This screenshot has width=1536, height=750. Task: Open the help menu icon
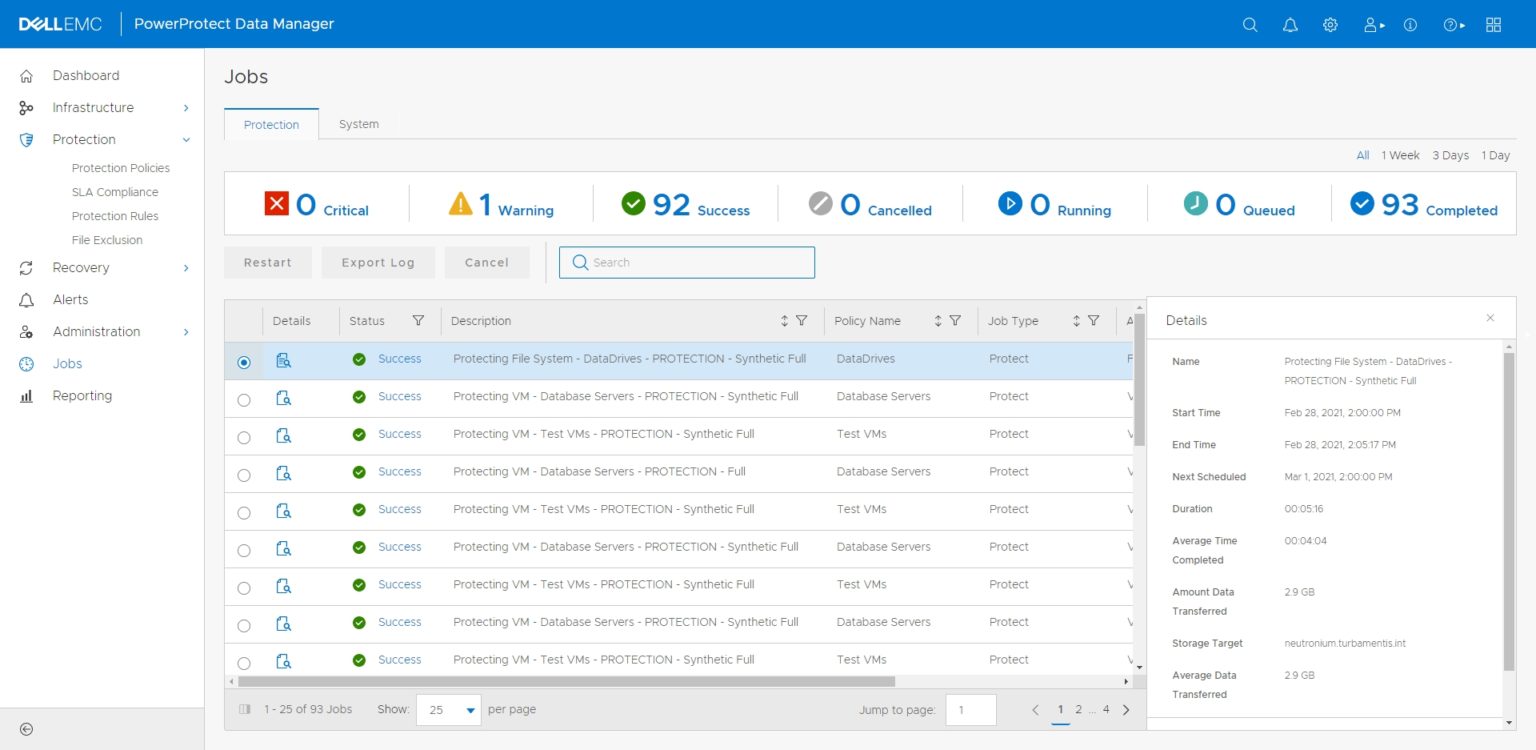pyautogui.click(x=1450, y=24)
